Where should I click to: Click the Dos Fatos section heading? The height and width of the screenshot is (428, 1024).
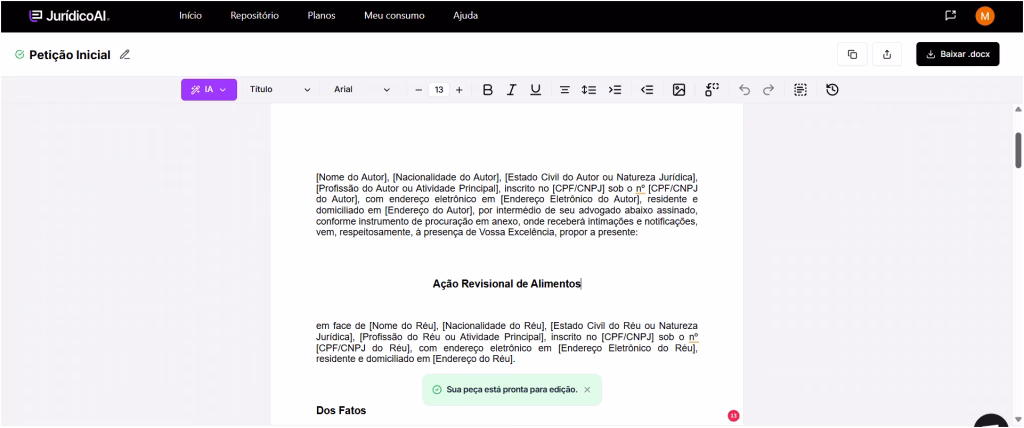tap(341, 410)
